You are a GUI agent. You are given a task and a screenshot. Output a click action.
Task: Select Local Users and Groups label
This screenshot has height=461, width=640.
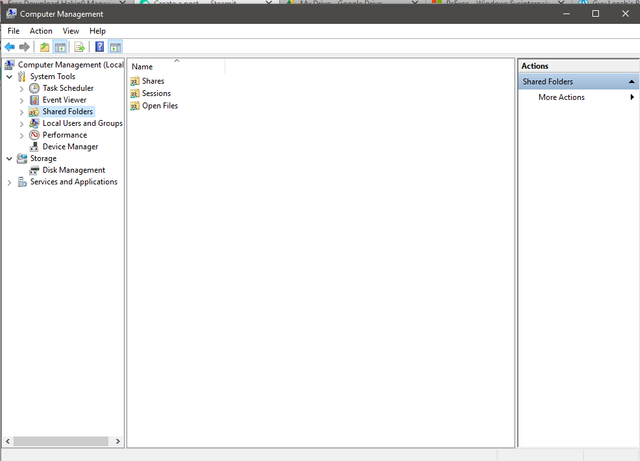[82, 123]
